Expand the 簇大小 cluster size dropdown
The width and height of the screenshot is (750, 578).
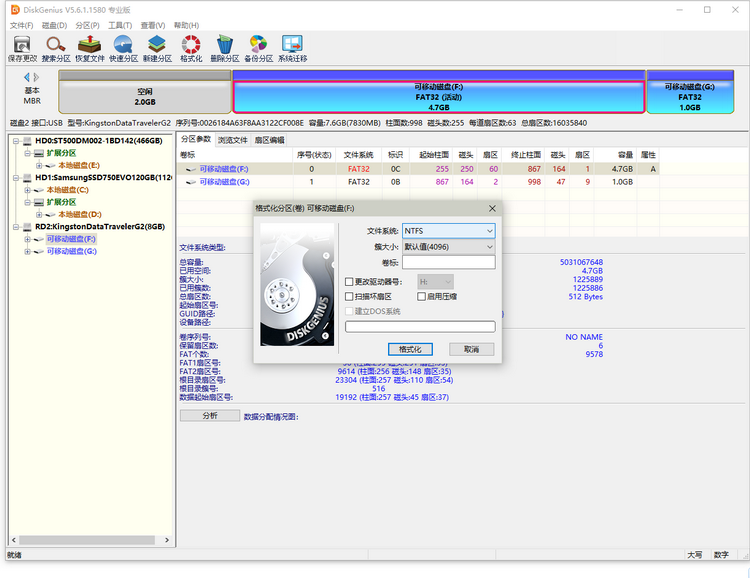(449, 247)
